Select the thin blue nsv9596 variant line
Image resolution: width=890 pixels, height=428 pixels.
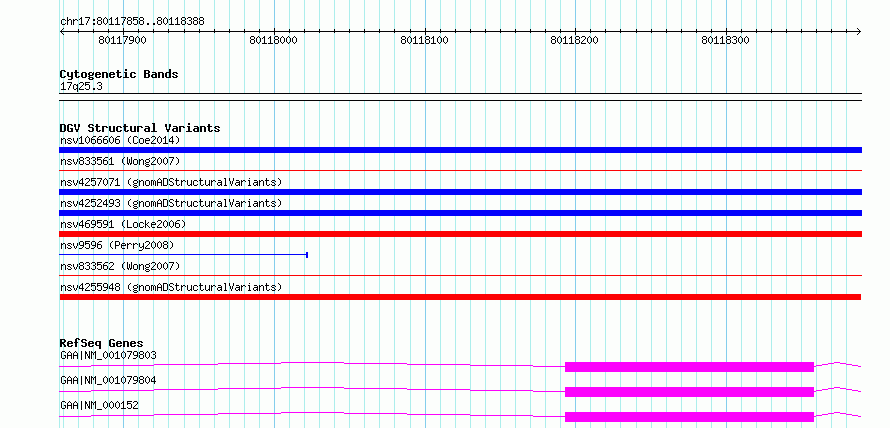click(183, 255)
